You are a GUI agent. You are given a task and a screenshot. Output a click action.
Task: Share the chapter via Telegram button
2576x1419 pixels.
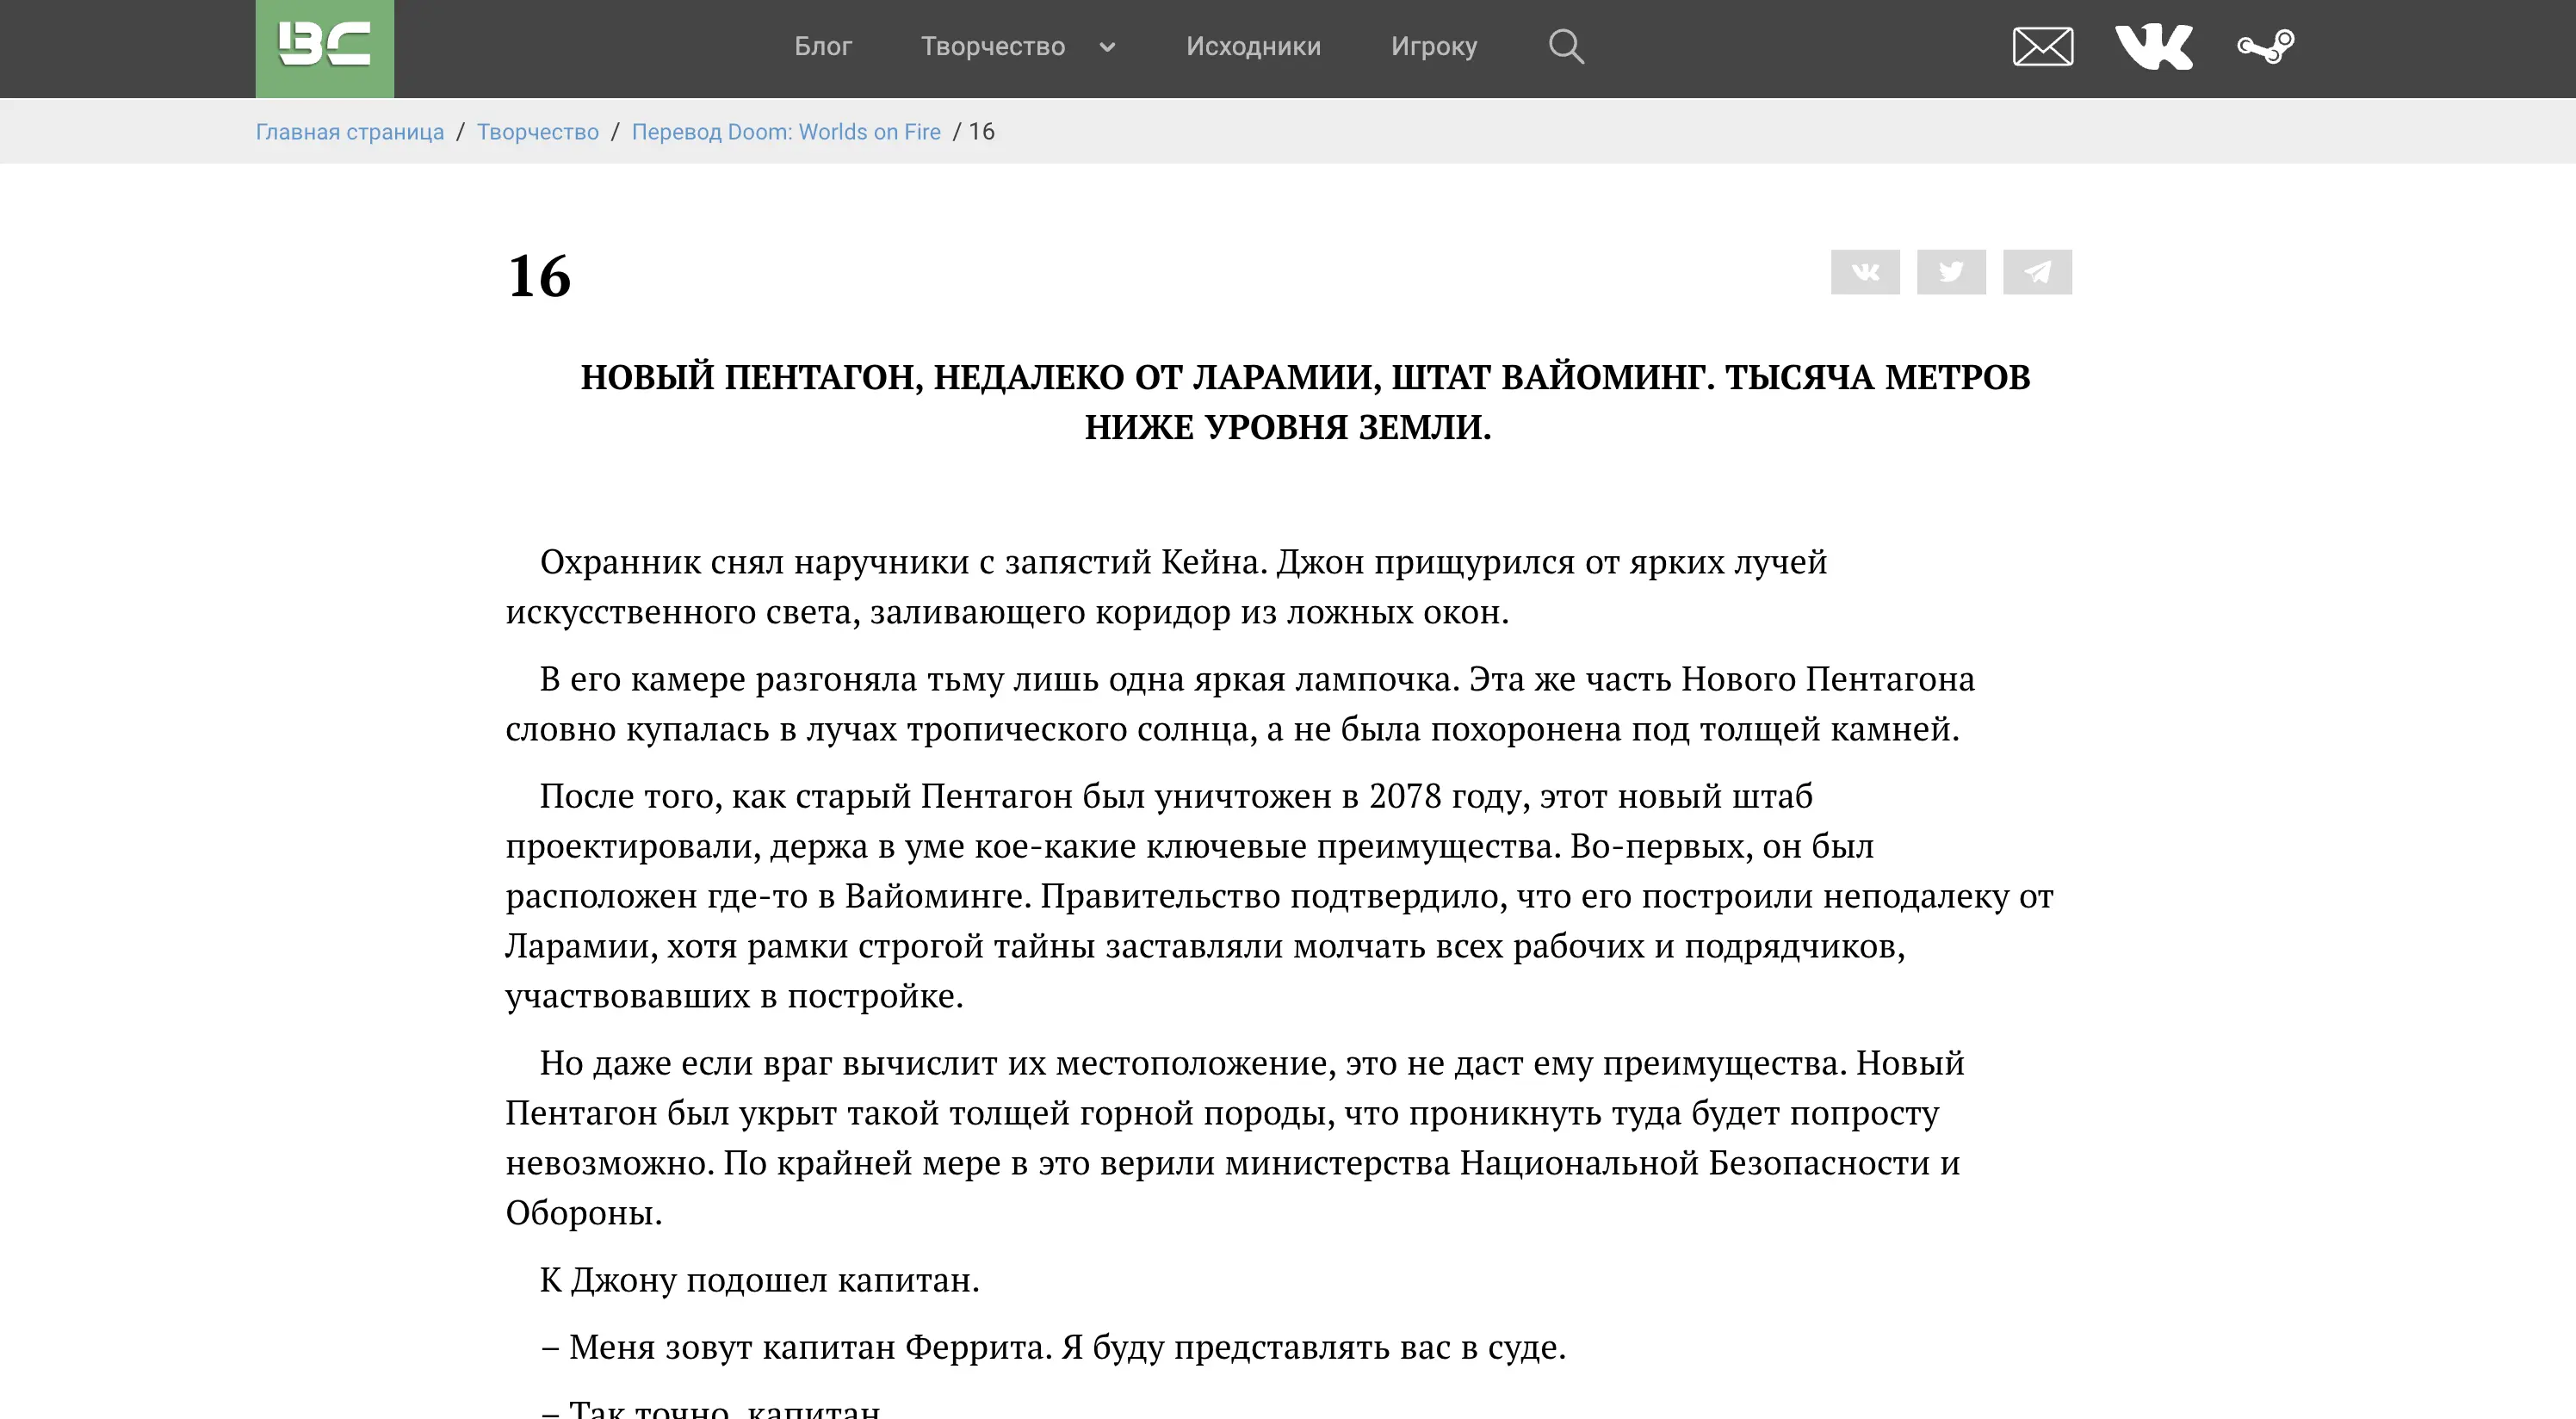[x=2037, y=272]
